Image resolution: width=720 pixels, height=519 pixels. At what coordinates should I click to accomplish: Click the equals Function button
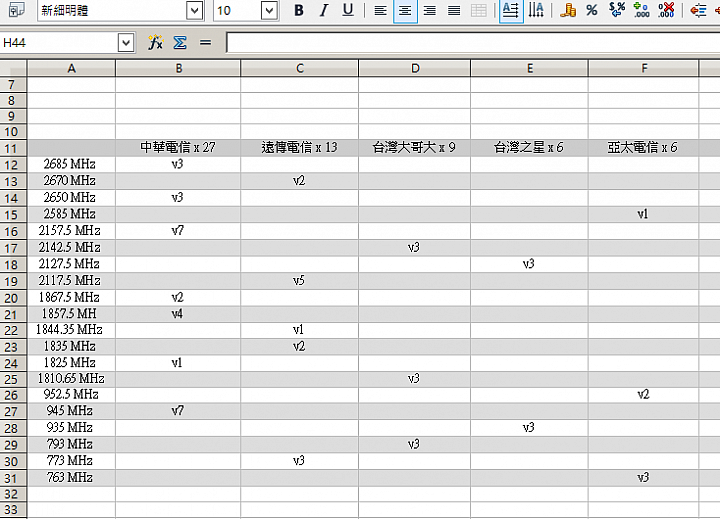point(205,43)
